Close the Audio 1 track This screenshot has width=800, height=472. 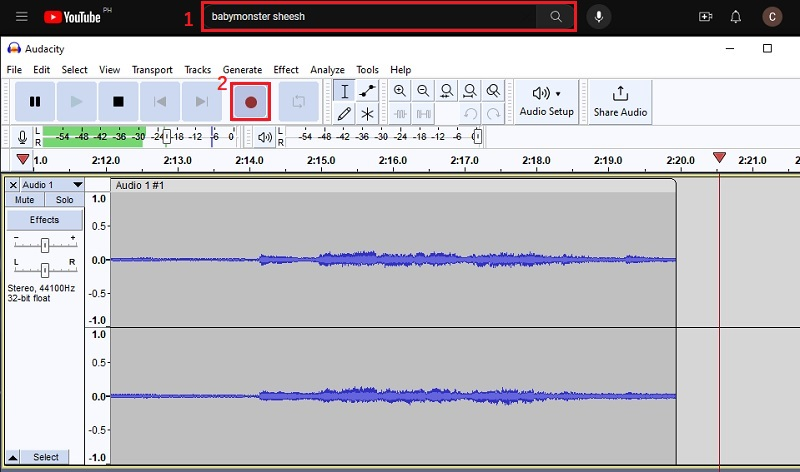click(13, 185)
